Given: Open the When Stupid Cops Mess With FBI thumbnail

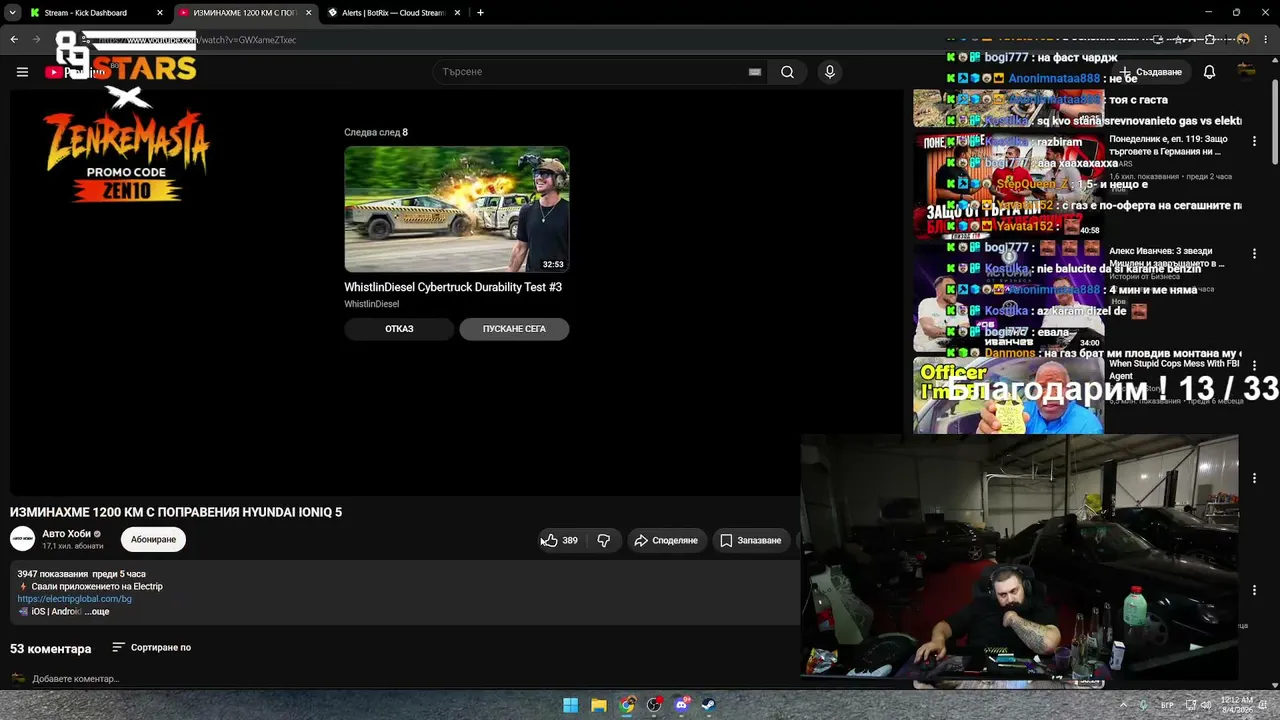Looking at the screenshot, I should [1009, 395].
